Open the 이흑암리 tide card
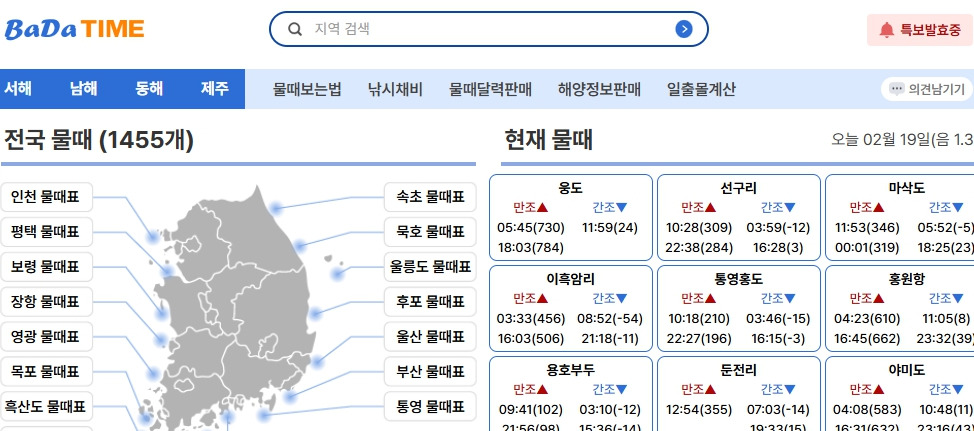The height and width of the screenshot is (431, 974). (571, 309)
